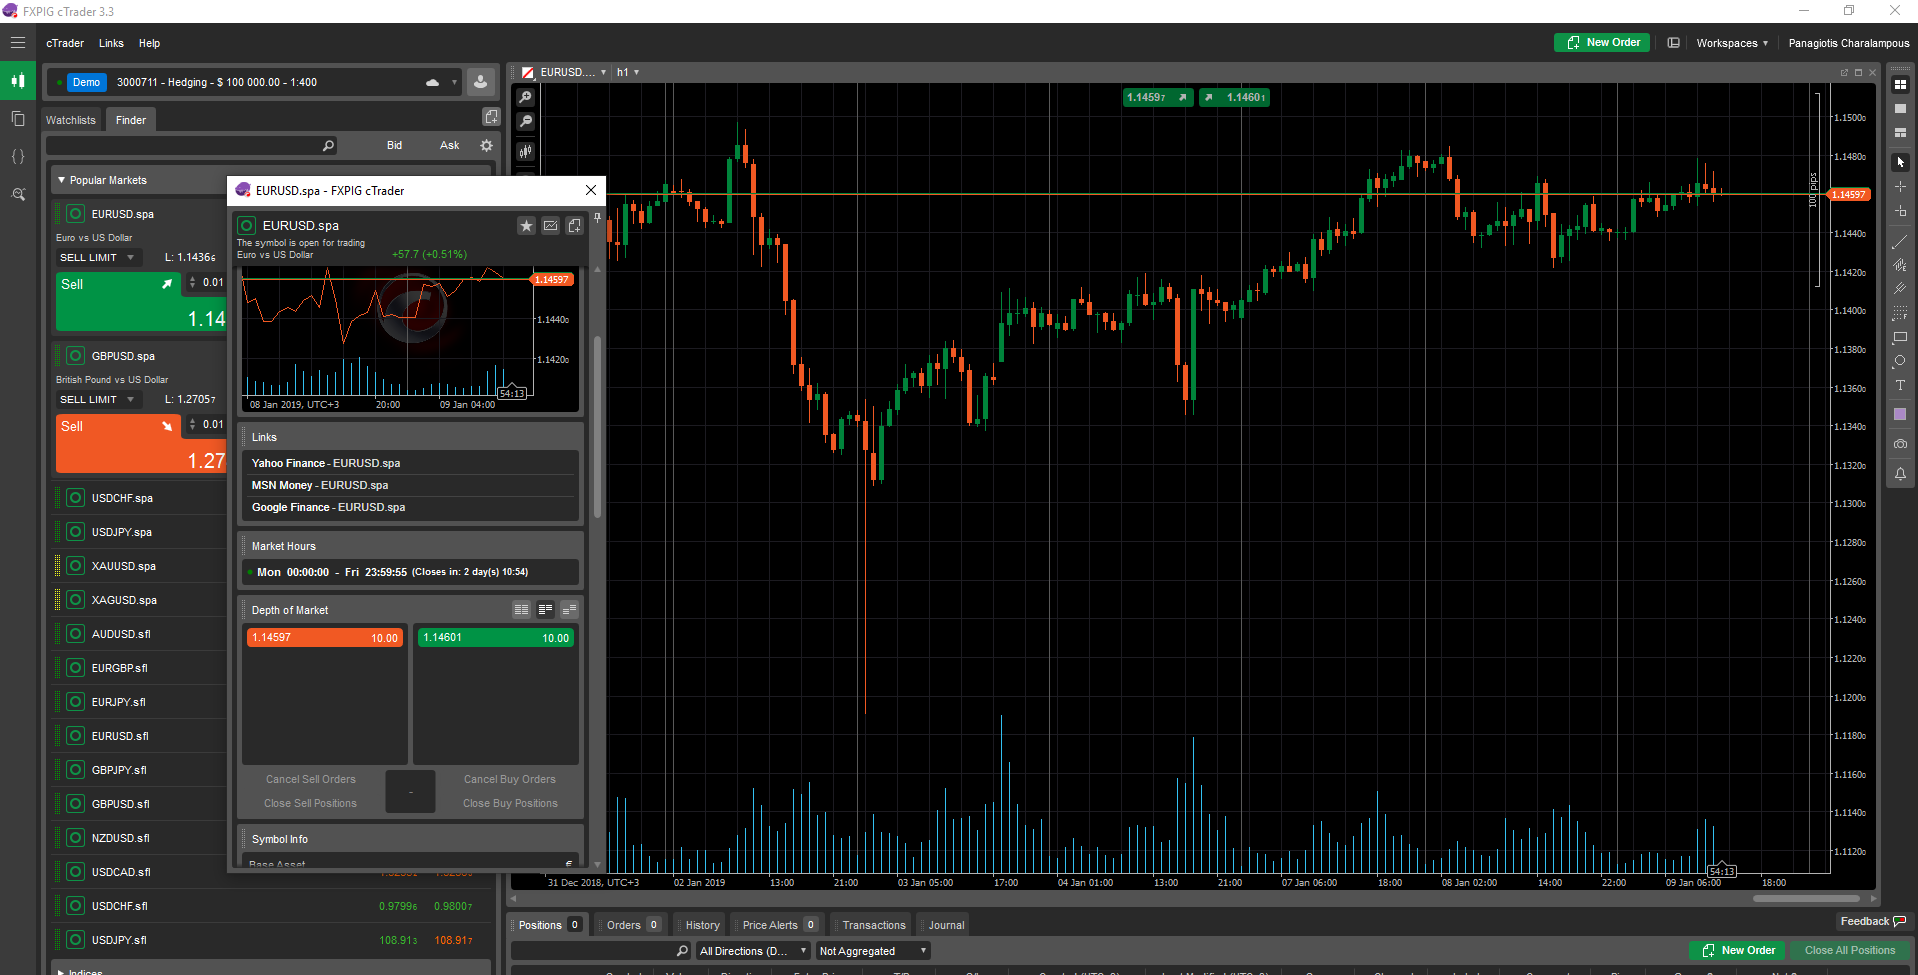This screenshot has height=975, width=1918.
Task: Switch to the Watchlists tab
Action: click(x=71, y=120)
